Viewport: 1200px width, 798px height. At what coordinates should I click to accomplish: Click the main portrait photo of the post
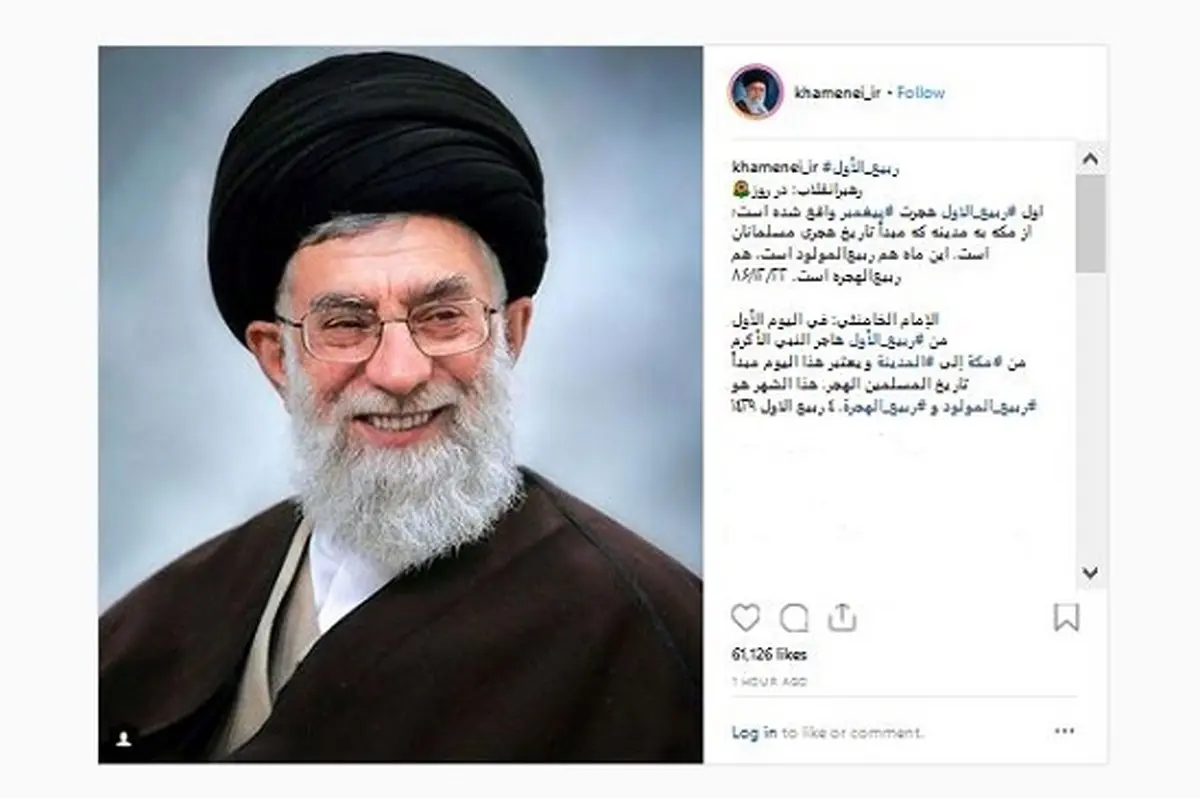(400, 404)
